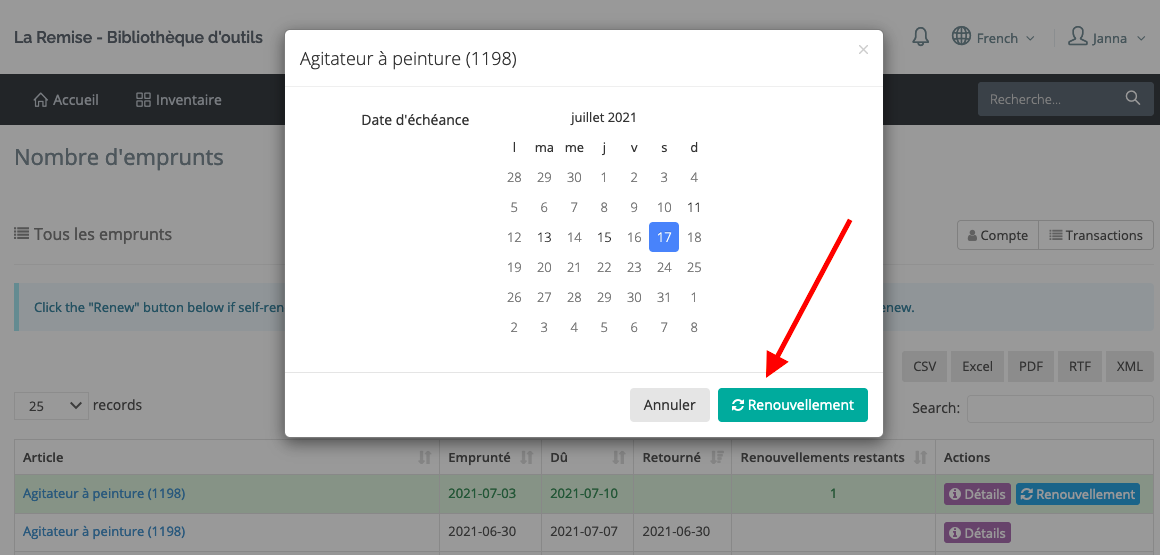Go to the Accueil menu item

tap(66, 100)
